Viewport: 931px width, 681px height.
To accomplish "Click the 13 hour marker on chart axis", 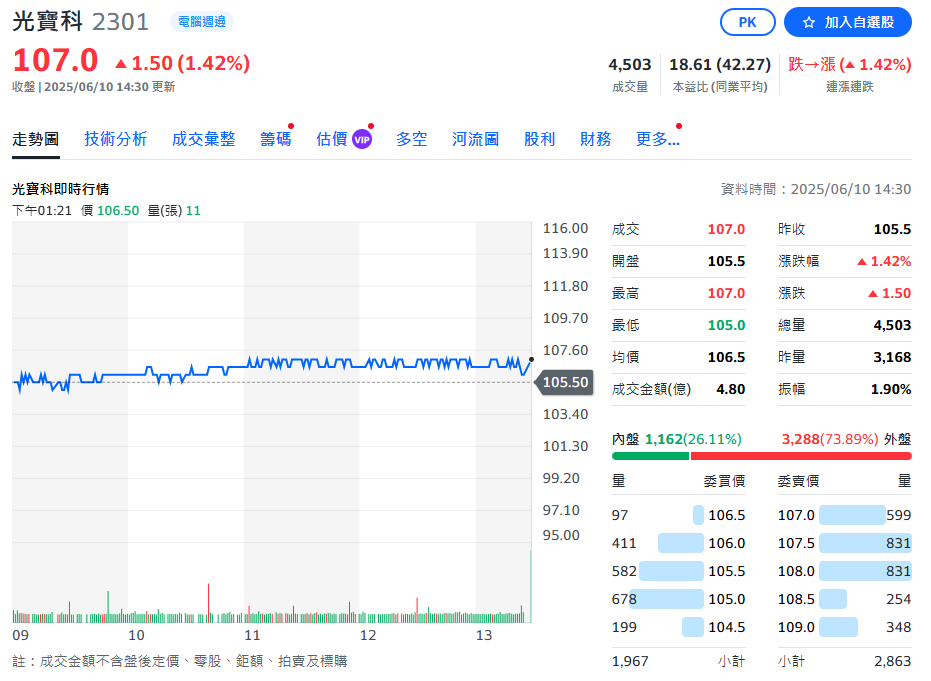I will (483, 635).
